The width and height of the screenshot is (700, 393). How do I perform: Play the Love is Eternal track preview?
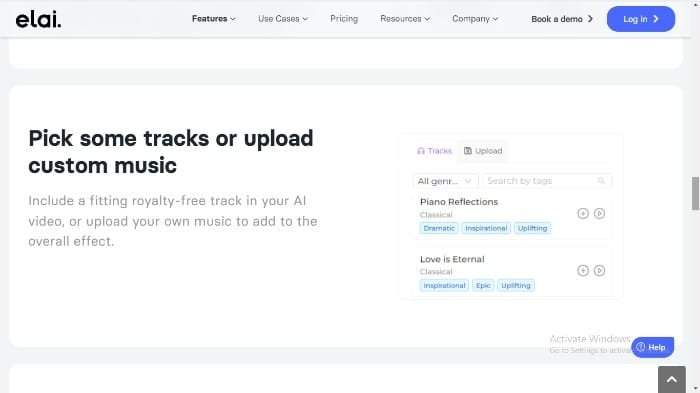599,271
